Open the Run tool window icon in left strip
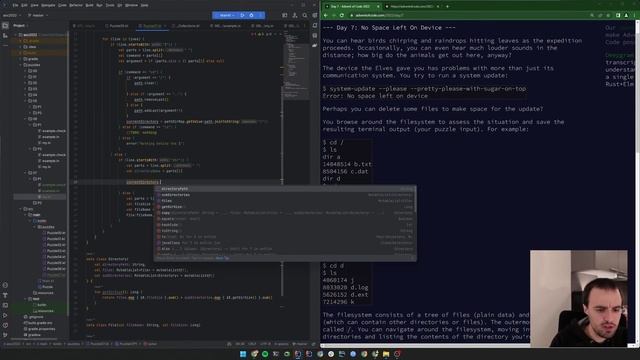 click(5, 315)
